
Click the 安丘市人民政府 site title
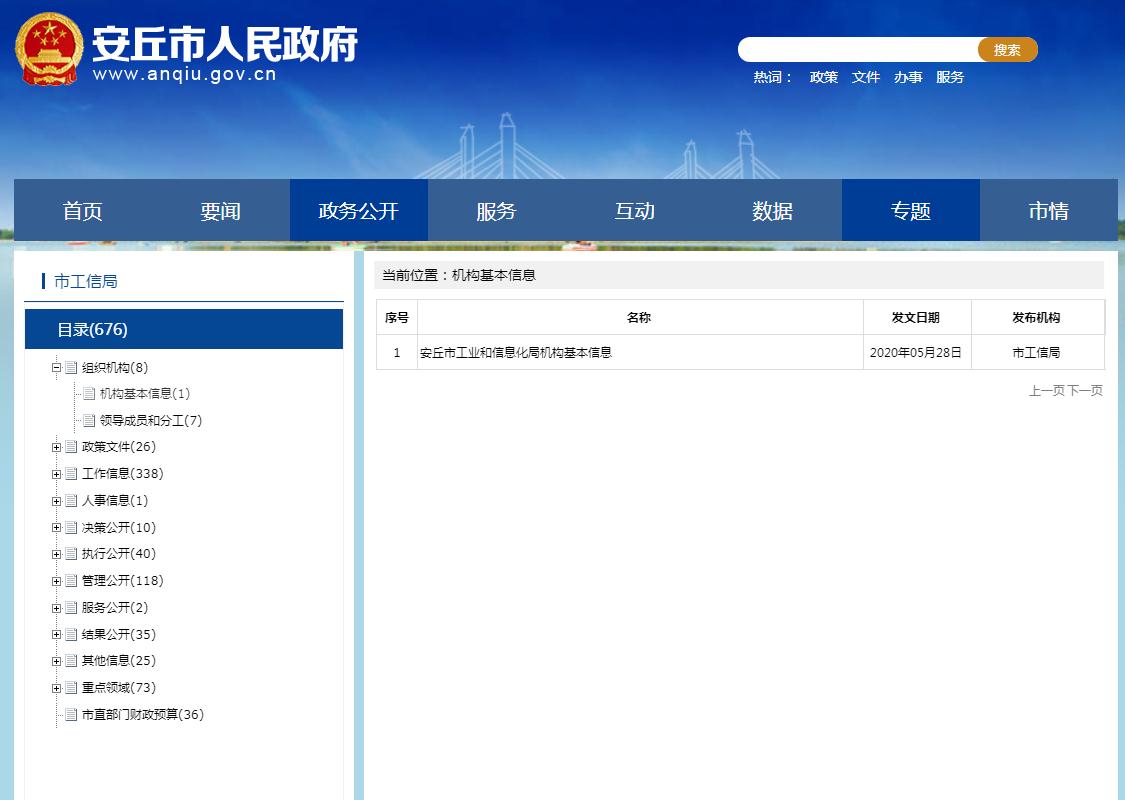pos(225,44)
